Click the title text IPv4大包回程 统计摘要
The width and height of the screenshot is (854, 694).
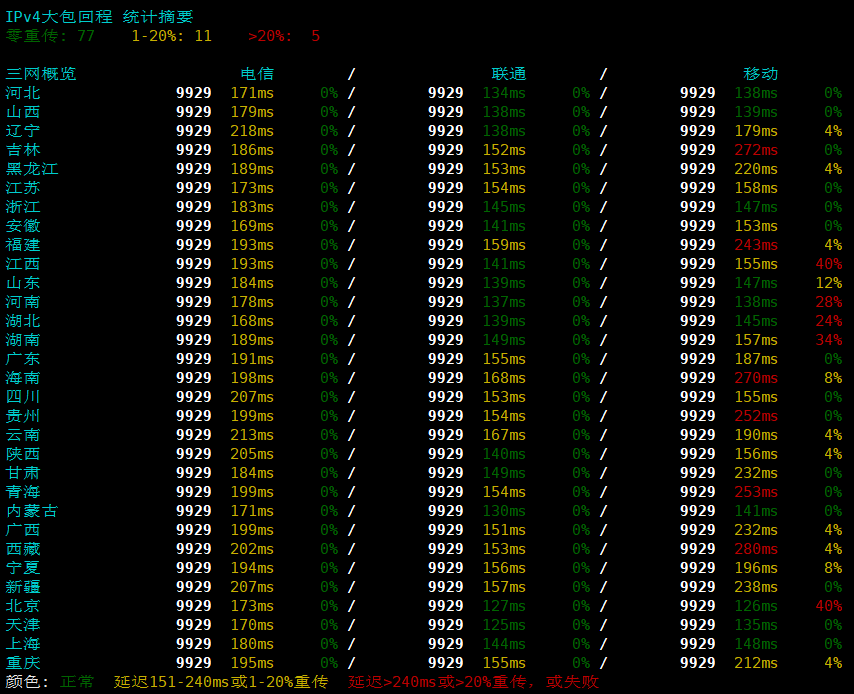point(99,17)
